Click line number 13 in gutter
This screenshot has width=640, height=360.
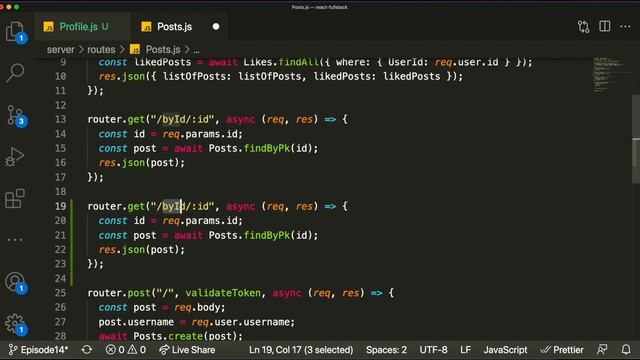(x=60, y=119)
